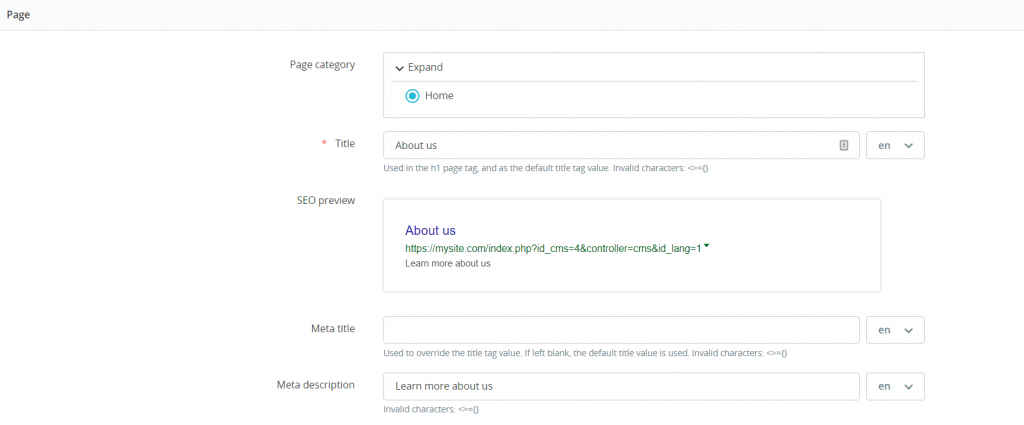This screenshot has height=425, width=1024.
Task: Click the empty Meta title field
Action: coord(621,330)
